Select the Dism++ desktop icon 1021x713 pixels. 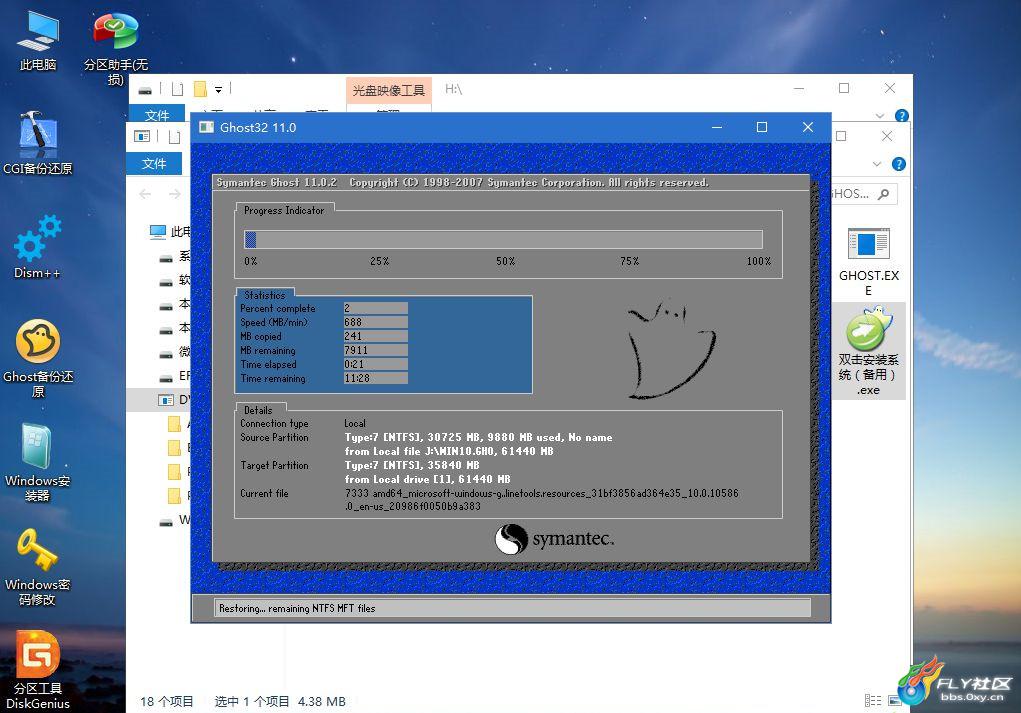38,247
